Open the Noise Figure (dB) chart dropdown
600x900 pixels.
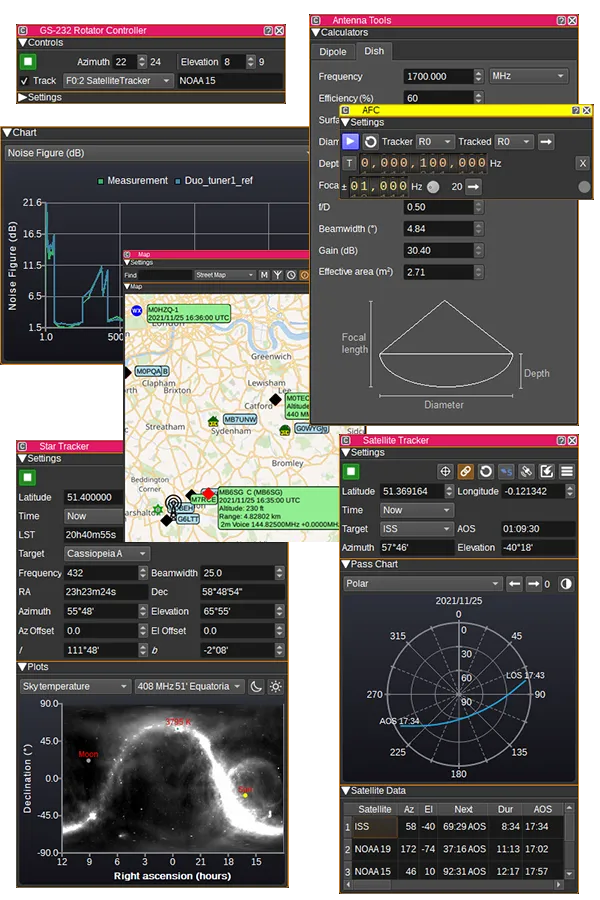pos(156,153)
